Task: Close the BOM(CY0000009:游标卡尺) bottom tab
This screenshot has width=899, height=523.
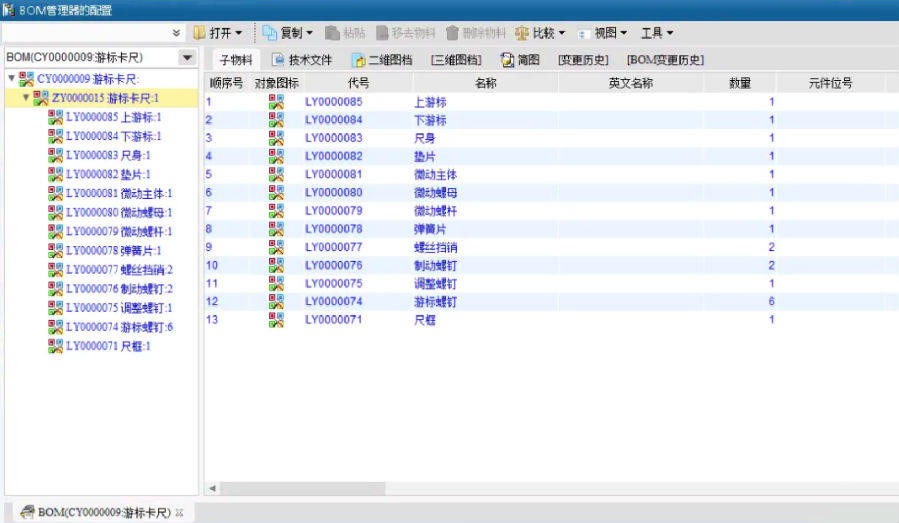Action: point(179,513)
